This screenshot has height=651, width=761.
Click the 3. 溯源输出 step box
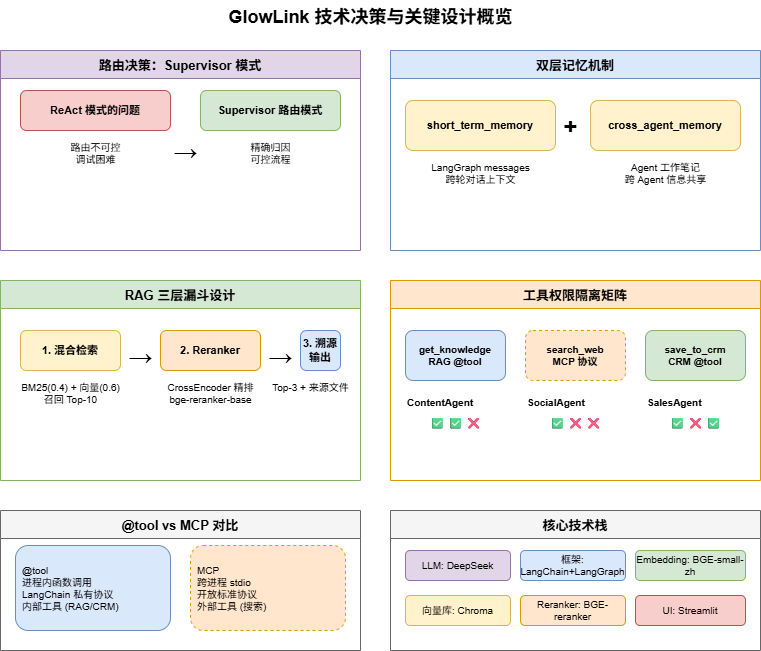click(320, 351)
